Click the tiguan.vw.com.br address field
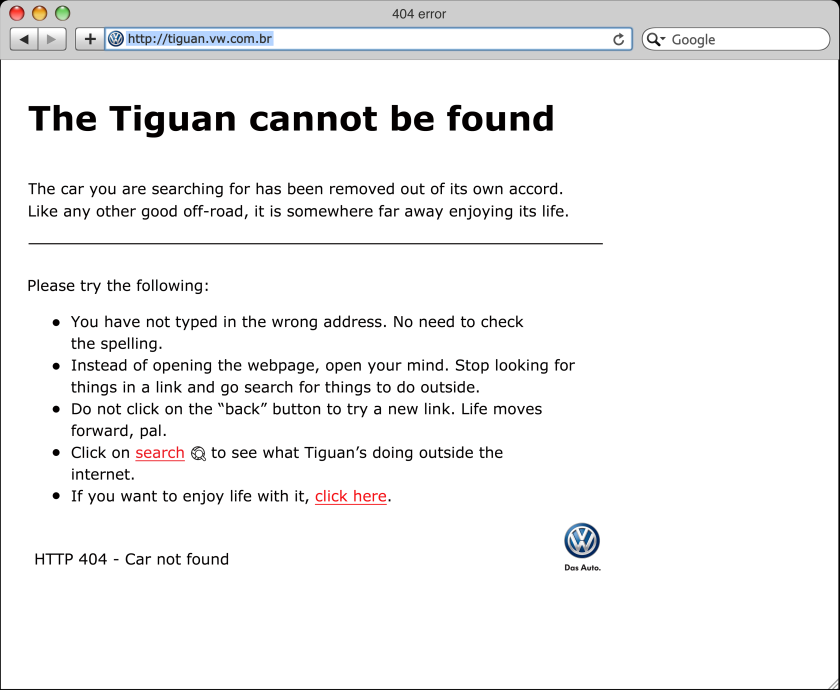840x690 pixels. (360, 39)
